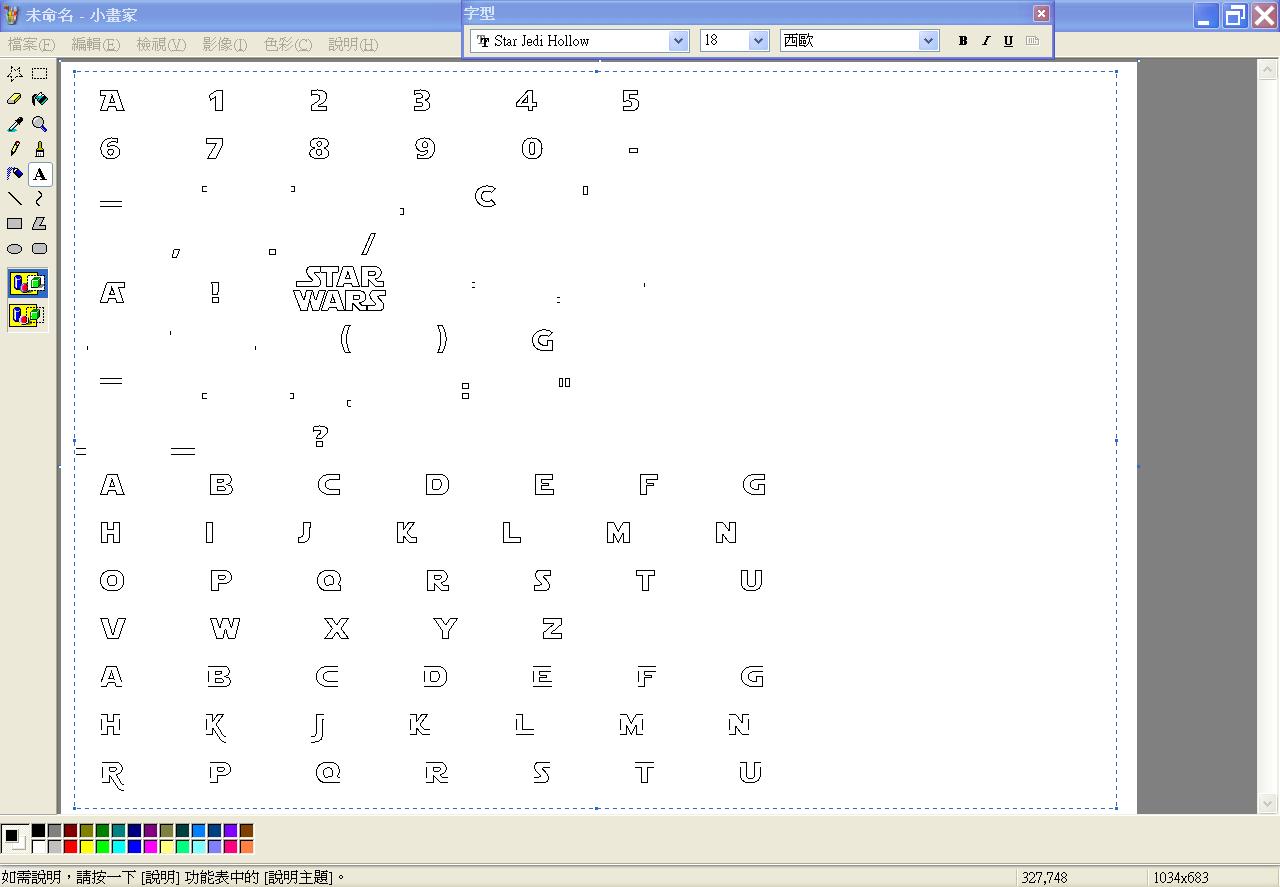Pick the violet color swatch

coord(230,831)
